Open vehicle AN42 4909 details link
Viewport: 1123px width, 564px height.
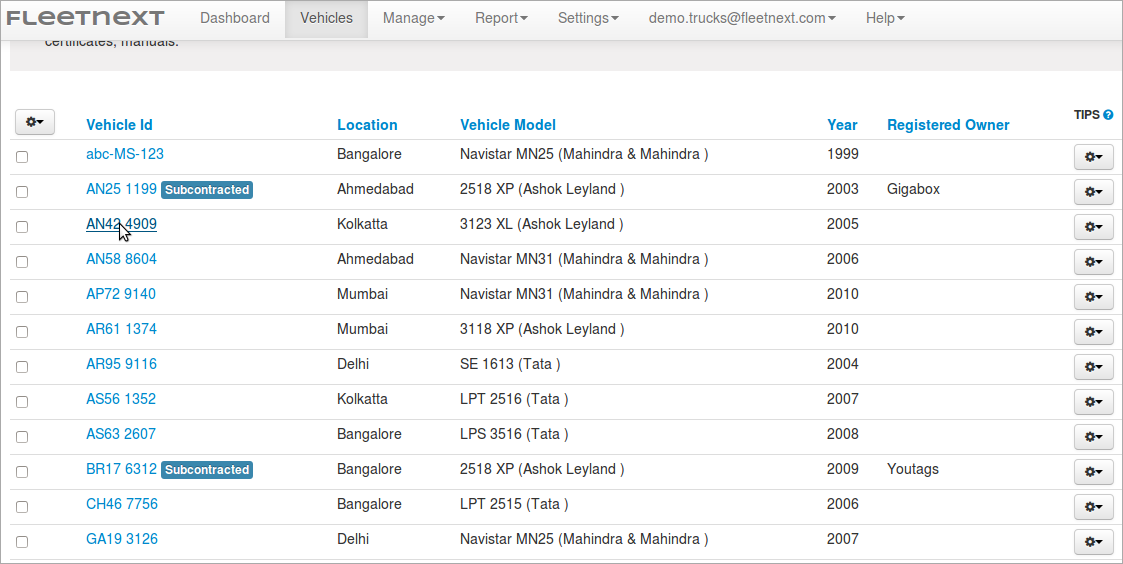tap(121, 224)
